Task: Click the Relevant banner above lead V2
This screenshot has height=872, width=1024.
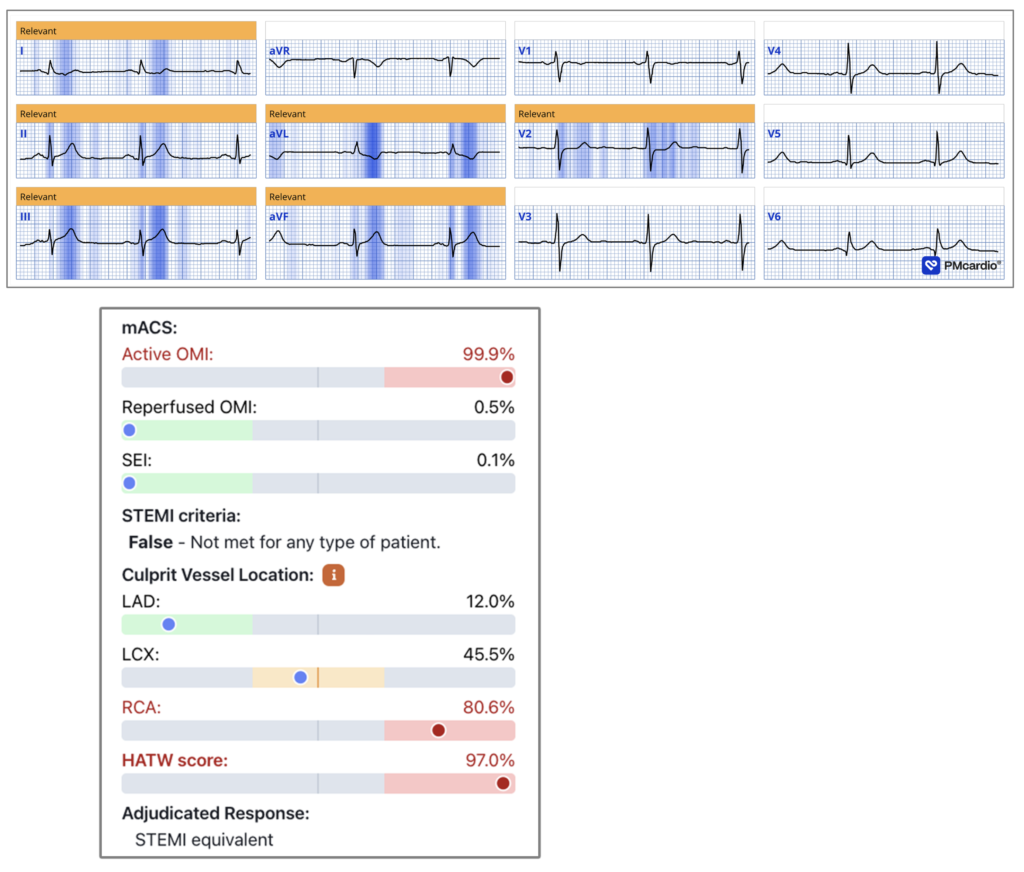Action: [633, 114]
